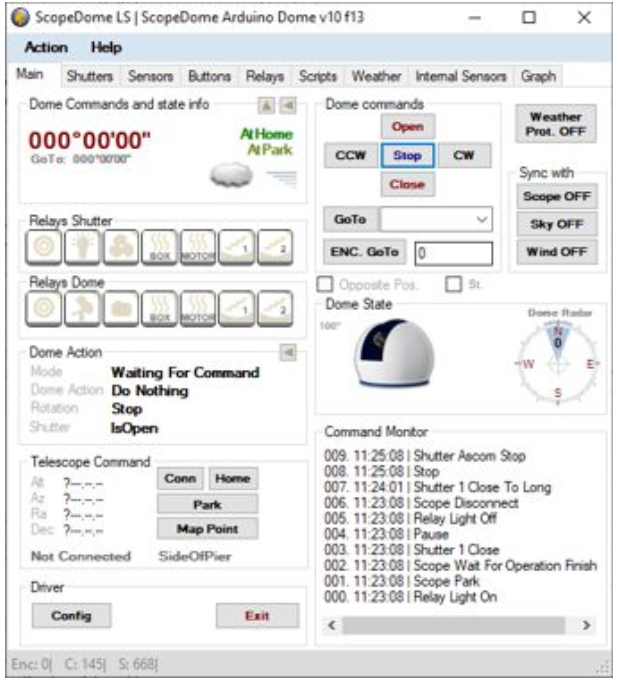Click the up-arrow icon in Dome Commands info header

click(x=266, y=105)
